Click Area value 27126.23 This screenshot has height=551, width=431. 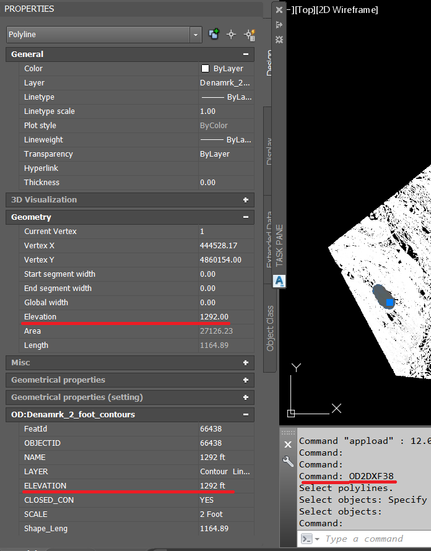(226, 331)
